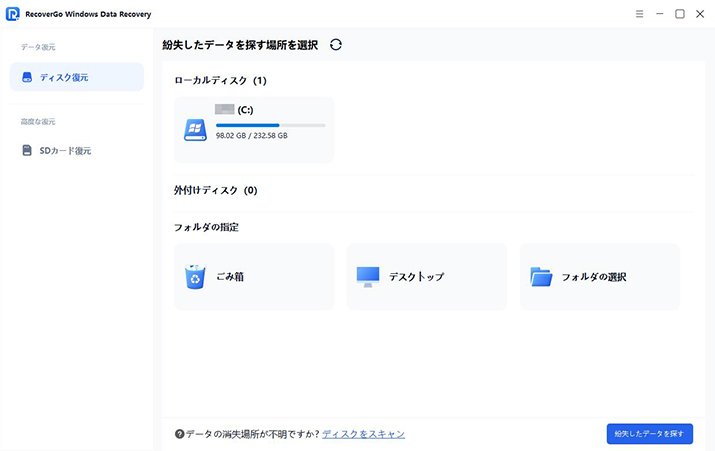
Task: Choose the ごみ箱 recycle bin location
Action: 254,276
